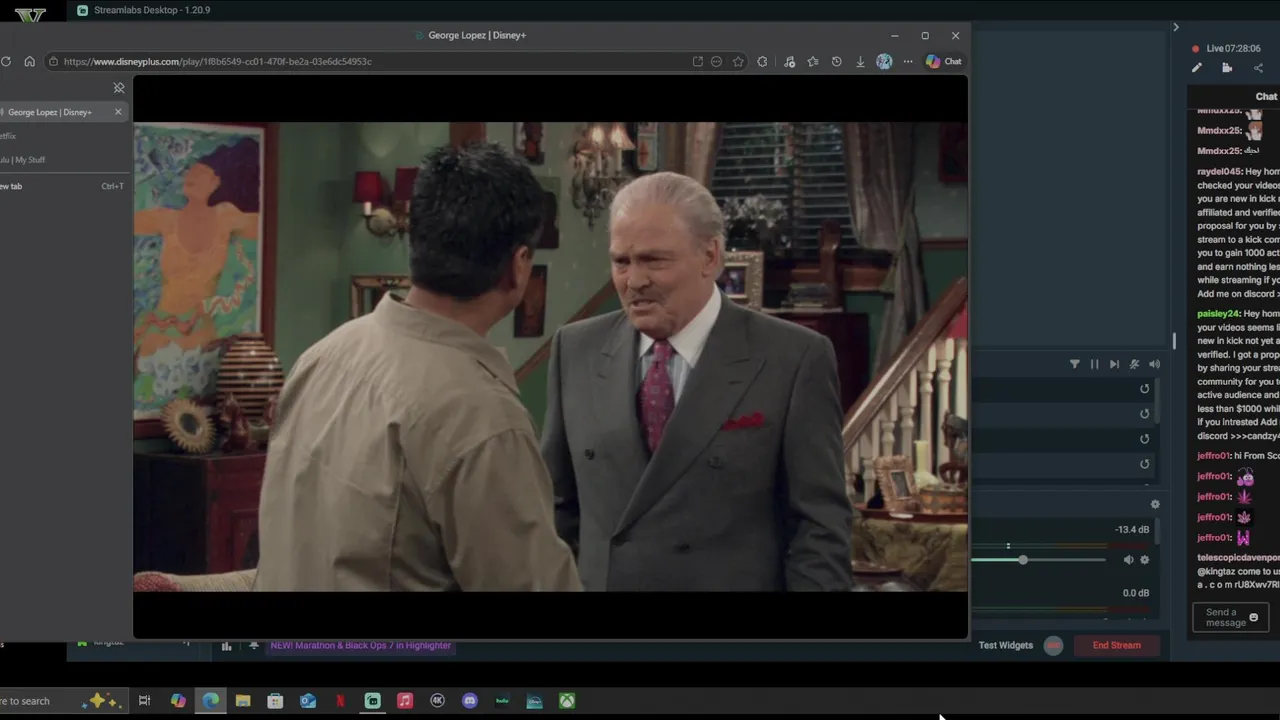Open the browser History icon
The image size is (1280, 720).
(836, 61)
